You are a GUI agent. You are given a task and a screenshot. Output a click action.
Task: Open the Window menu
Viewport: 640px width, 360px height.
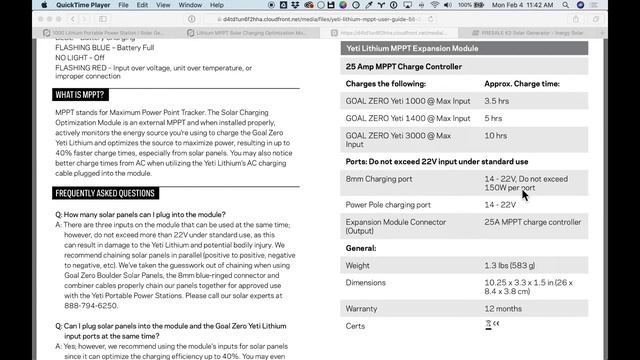point(190,5)
